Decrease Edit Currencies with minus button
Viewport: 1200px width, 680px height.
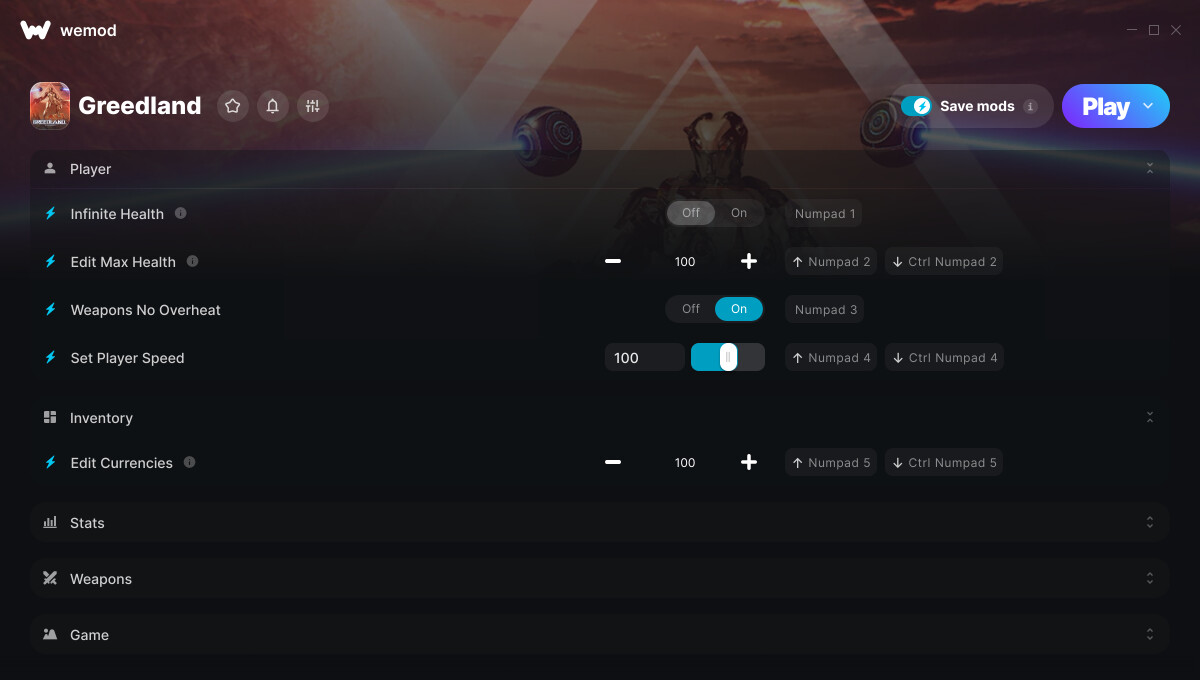pos(613,462)
